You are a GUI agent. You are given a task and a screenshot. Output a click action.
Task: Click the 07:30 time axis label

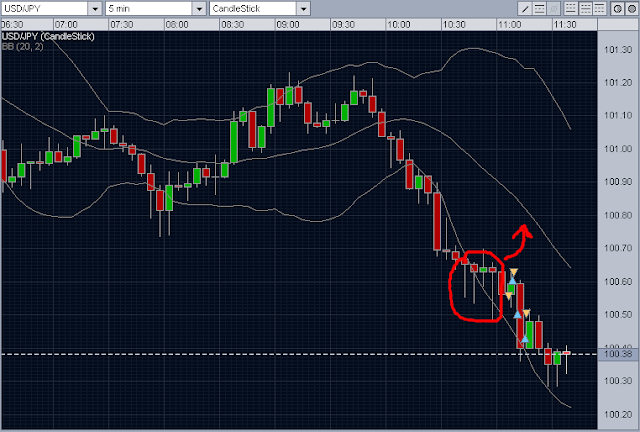coord(122,24)
